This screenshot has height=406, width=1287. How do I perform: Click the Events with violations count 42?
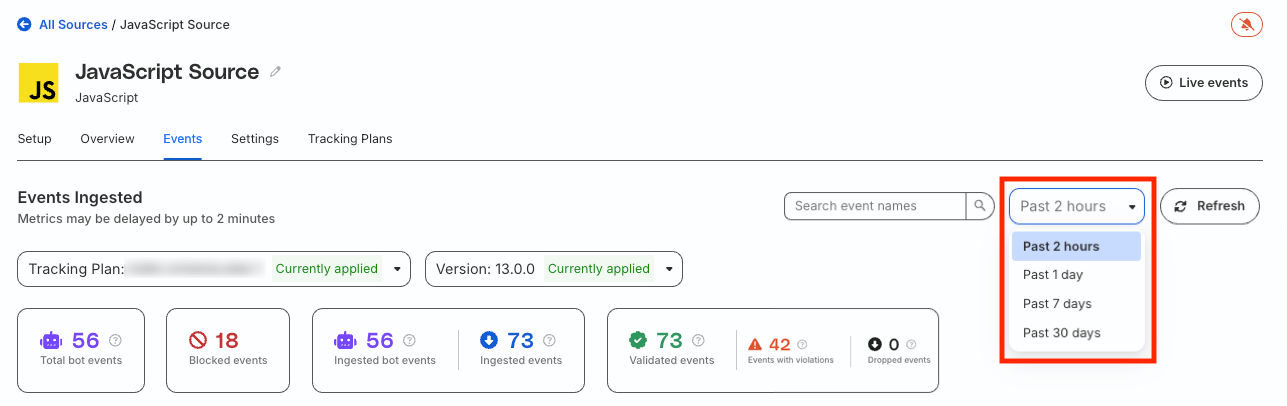point(780,344)
